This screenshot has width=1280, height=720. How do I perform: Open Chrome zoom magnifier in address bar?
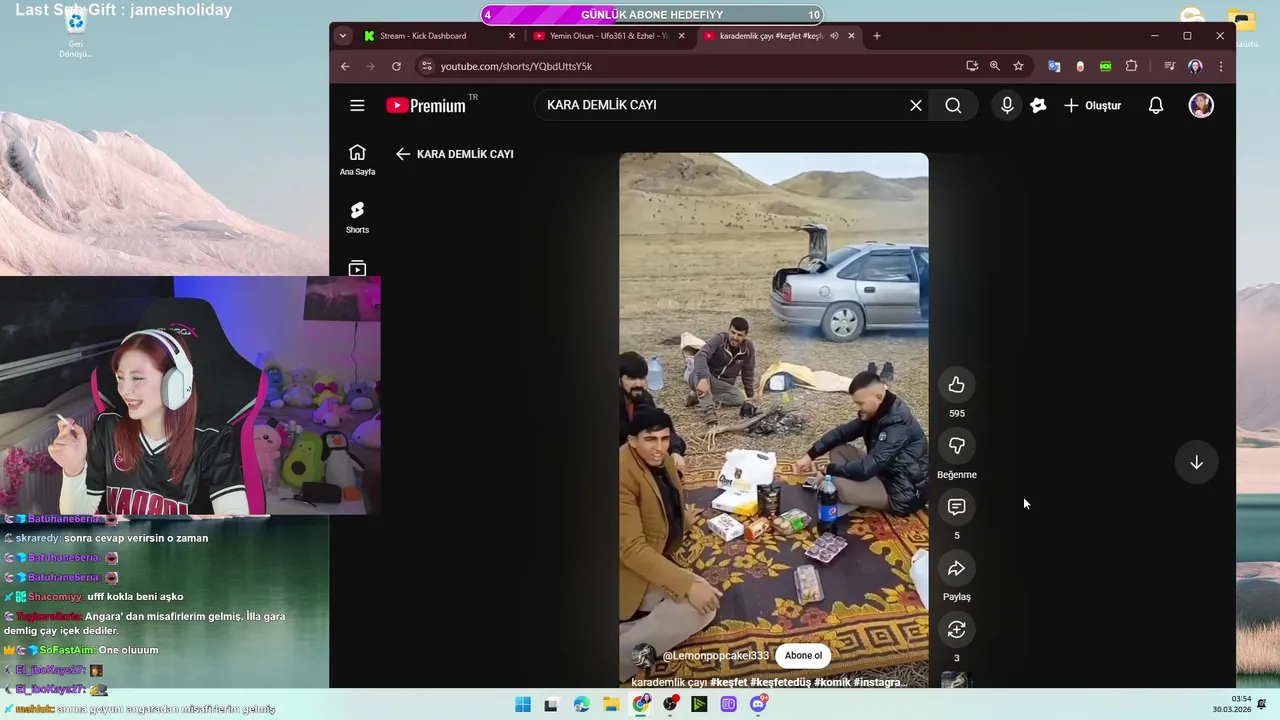click(994, 66)
